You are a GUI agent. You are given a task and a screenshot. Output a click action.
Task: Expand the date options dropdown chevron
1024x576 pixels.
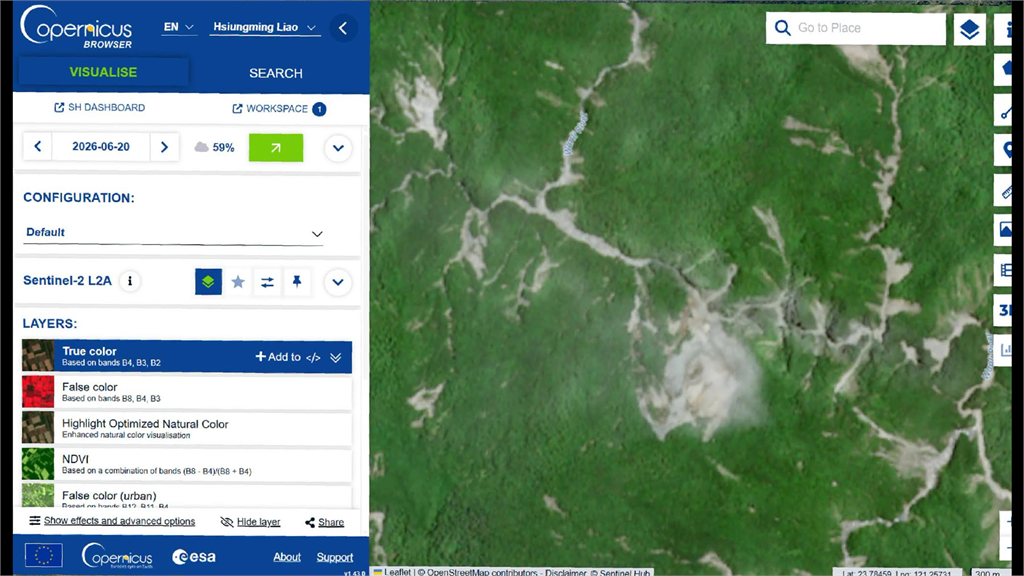click(338, 148)
